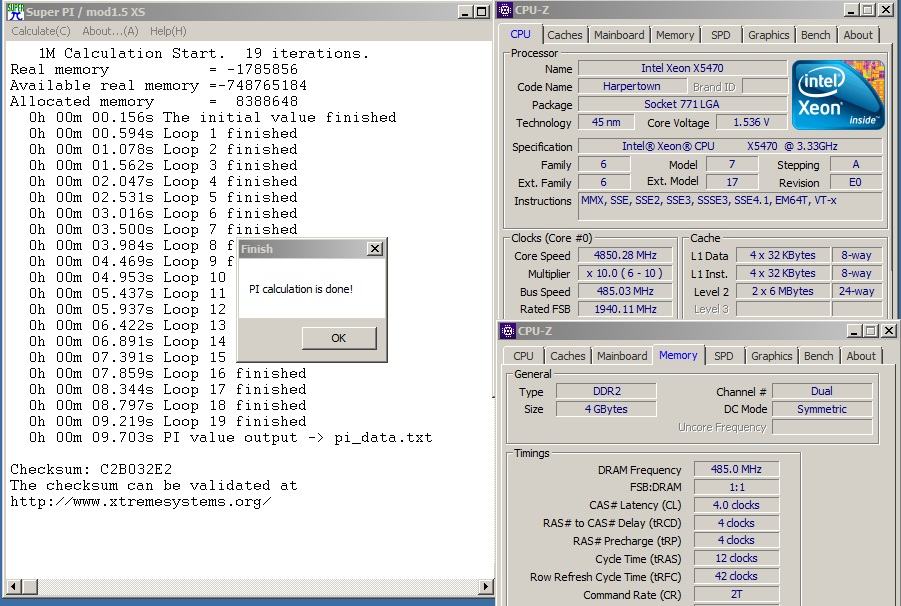Viewport: 901px width, 606px height.
Task: Click the Command Rate value 2T
Action: click(x=736, y=594)
